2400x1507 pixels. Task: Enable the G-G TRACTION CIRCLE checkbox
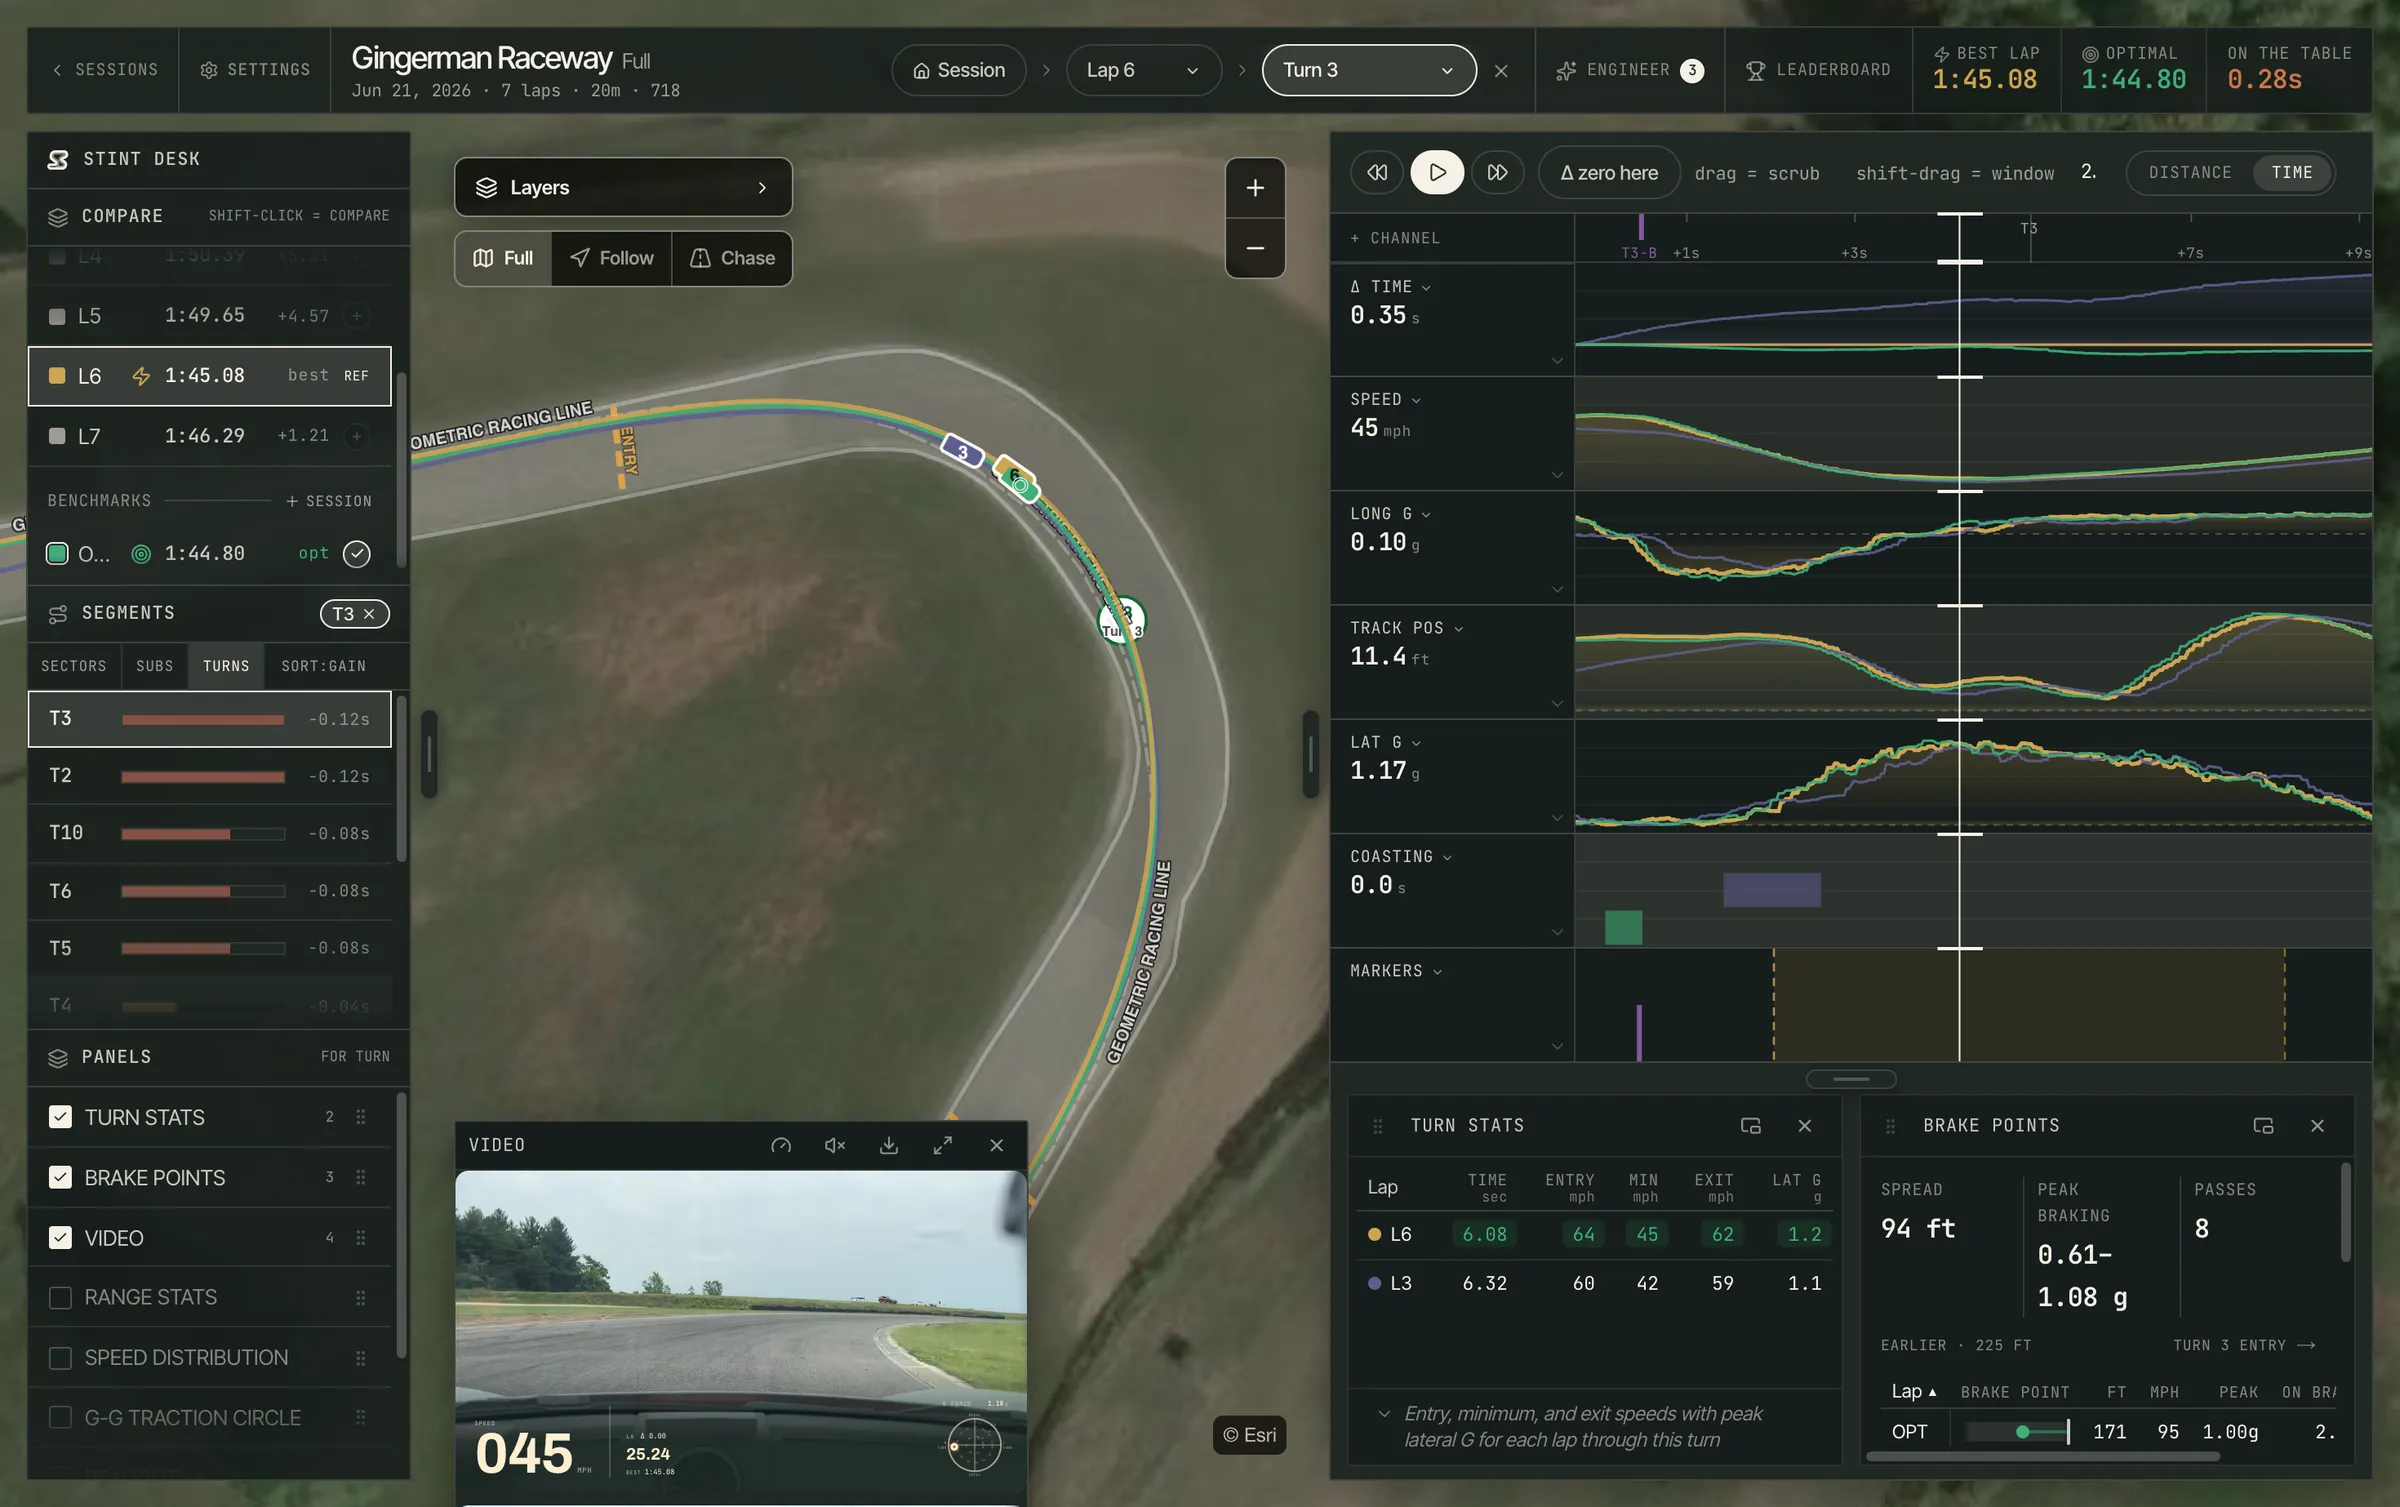[60, 1417]
